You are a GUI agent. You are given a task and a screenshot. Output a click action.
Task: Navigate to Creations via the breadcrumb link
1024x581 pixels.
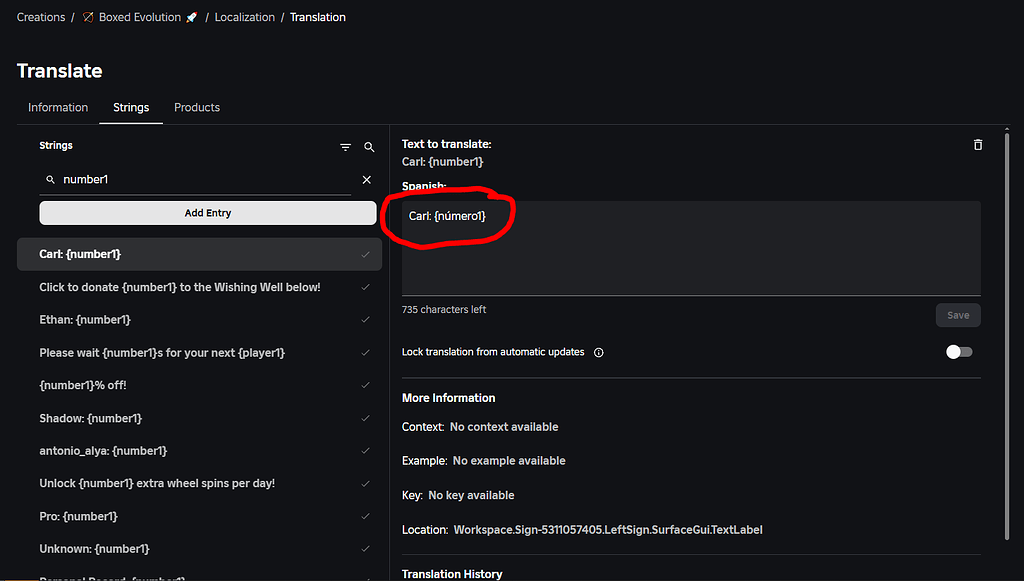[x=40, y=16]
